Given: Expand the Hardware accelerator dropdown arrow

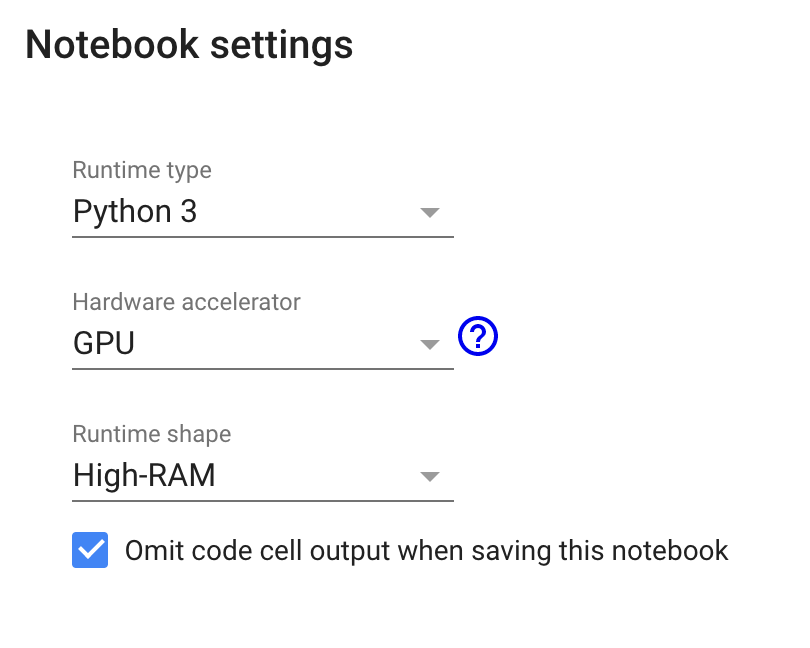Looking at the screenshot, I should pos(430,344).
